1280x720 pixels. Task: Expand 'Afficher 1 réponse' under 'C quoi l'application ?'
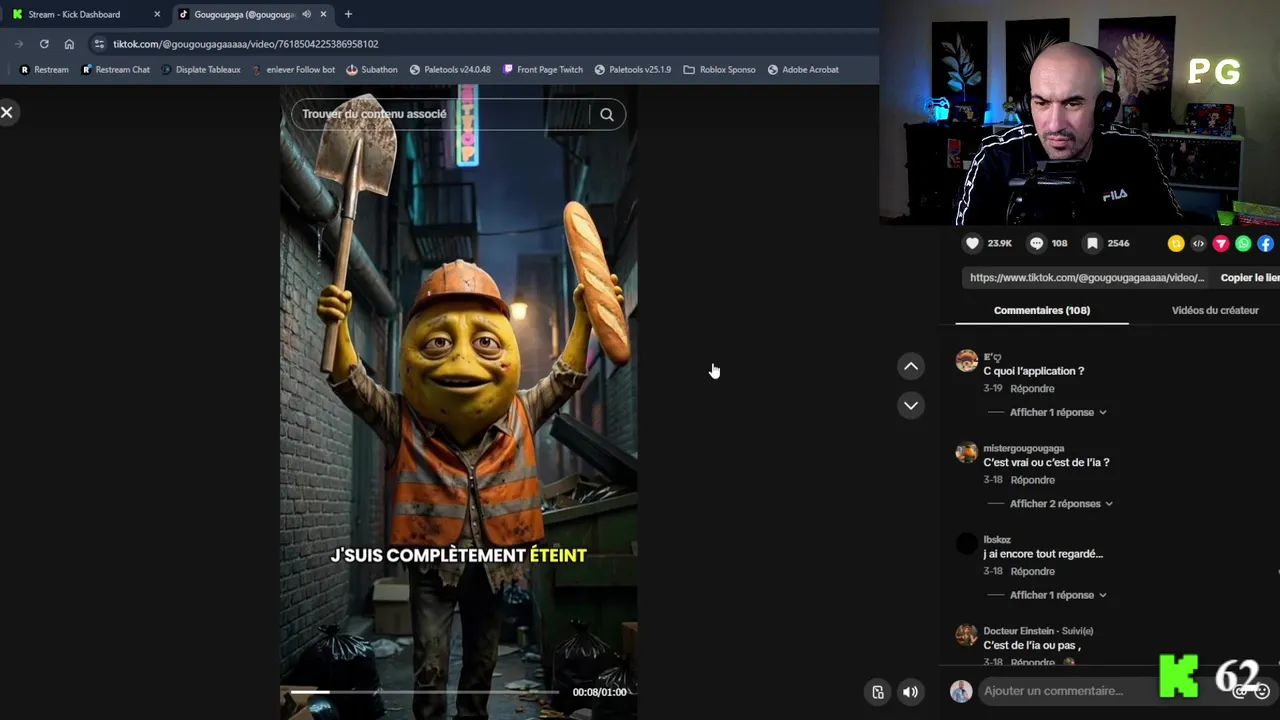(x=1058, y=412)
